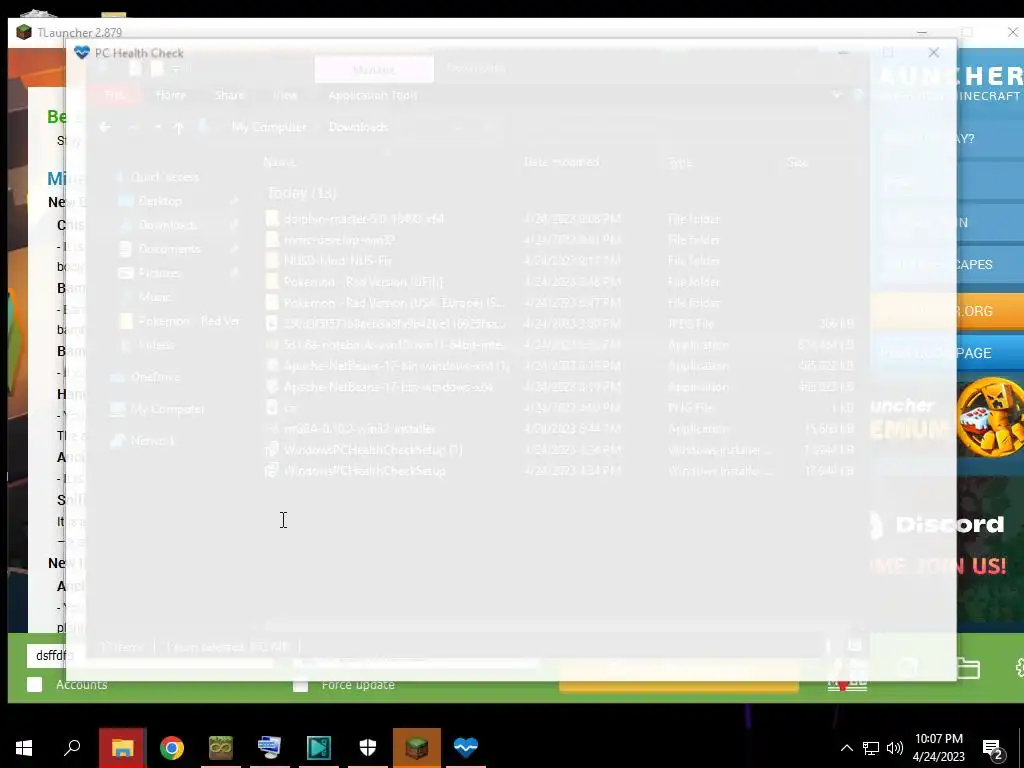The height and width of the screenshot is (768, 1024).
Task: Go up one folder level in Explorer
Action: point(178,127)
